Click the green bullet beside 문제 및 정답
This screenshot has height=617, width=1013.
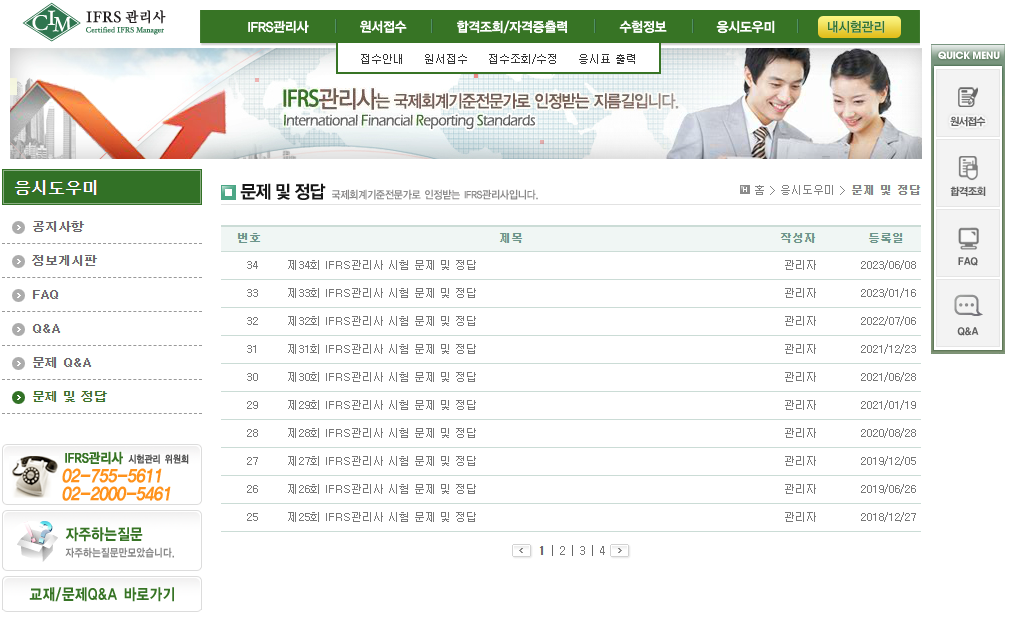pos(19,397)
